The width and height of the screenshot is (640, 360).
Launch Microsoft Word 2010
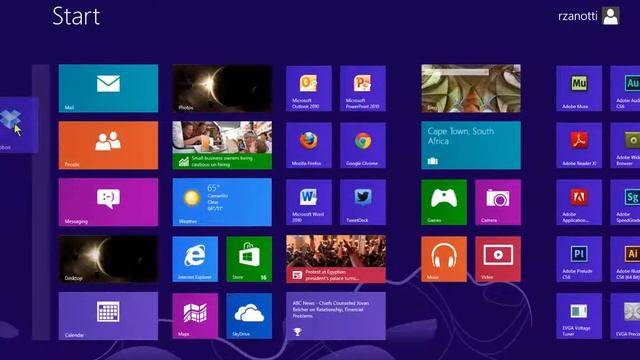click(x=309, y=202)
